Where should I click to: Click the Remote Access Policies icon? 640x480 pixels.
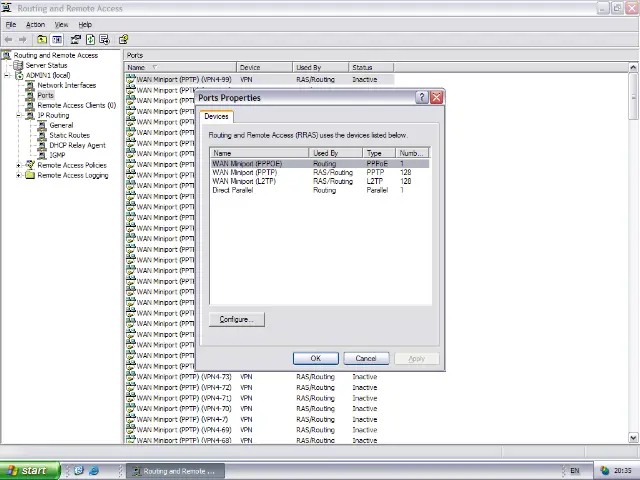coord(30,165)
